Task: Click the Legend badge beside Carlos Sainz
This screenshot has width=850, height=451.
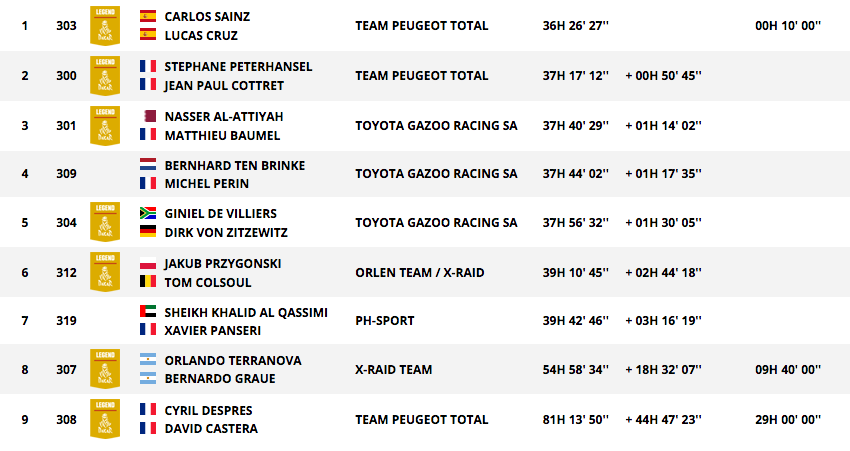Action: pos(105,26)
